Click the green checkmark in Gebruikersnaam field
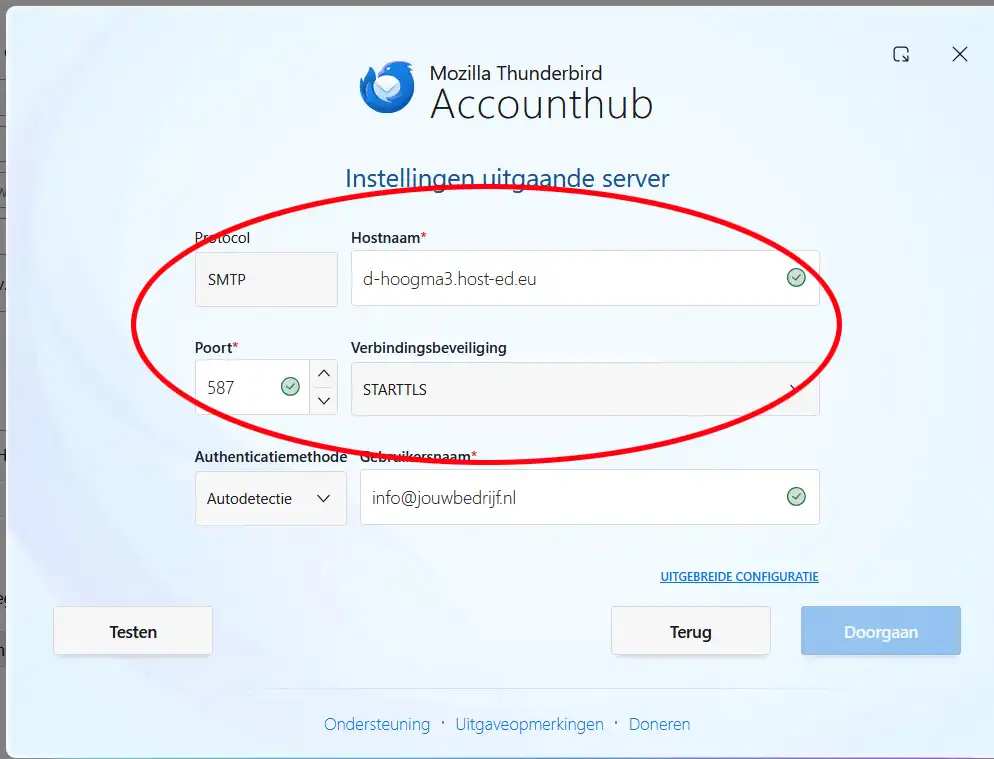This screenshot has width=994, height=759. [x=796, y=497]
